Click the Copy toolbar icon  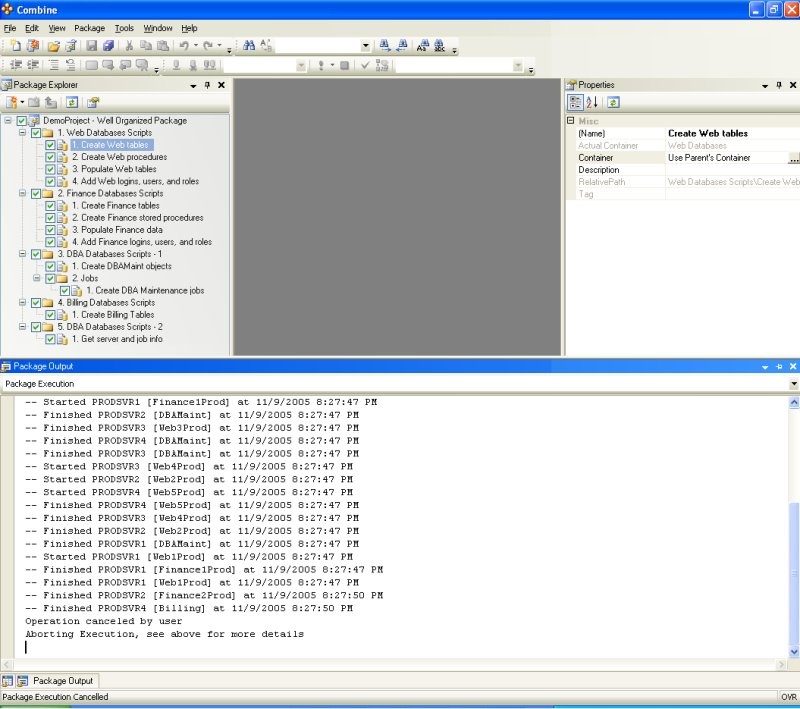click(146, 46)
